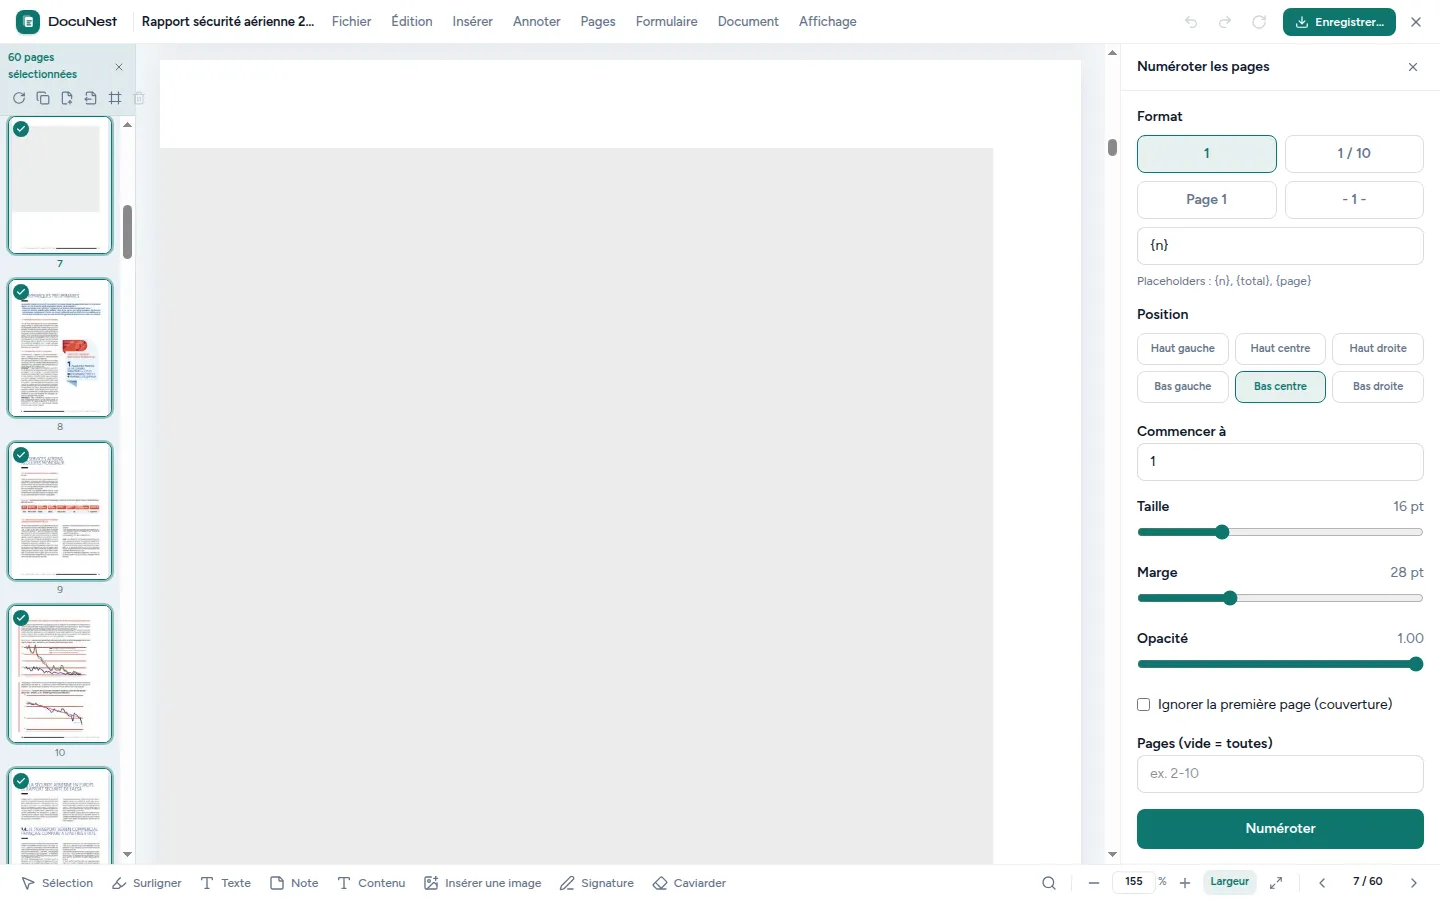Rotate the selected pages

[x=19, y=98]
